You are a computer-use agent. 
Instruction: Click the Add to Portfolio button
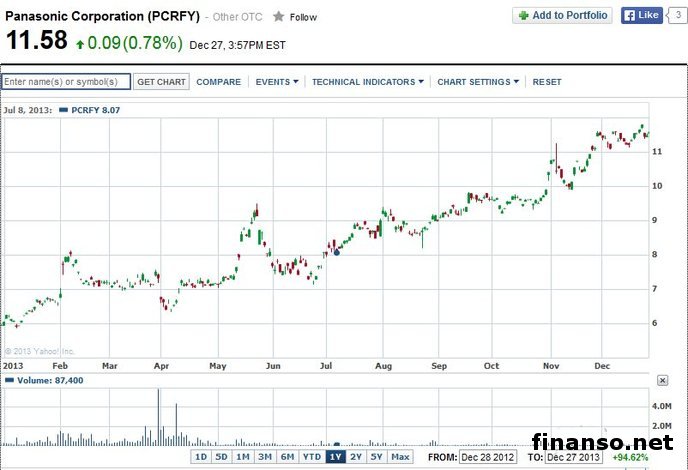562,15
